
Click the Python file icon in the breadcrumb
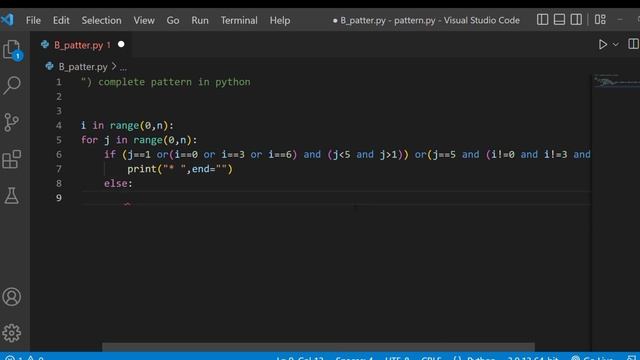pos(49,66)
